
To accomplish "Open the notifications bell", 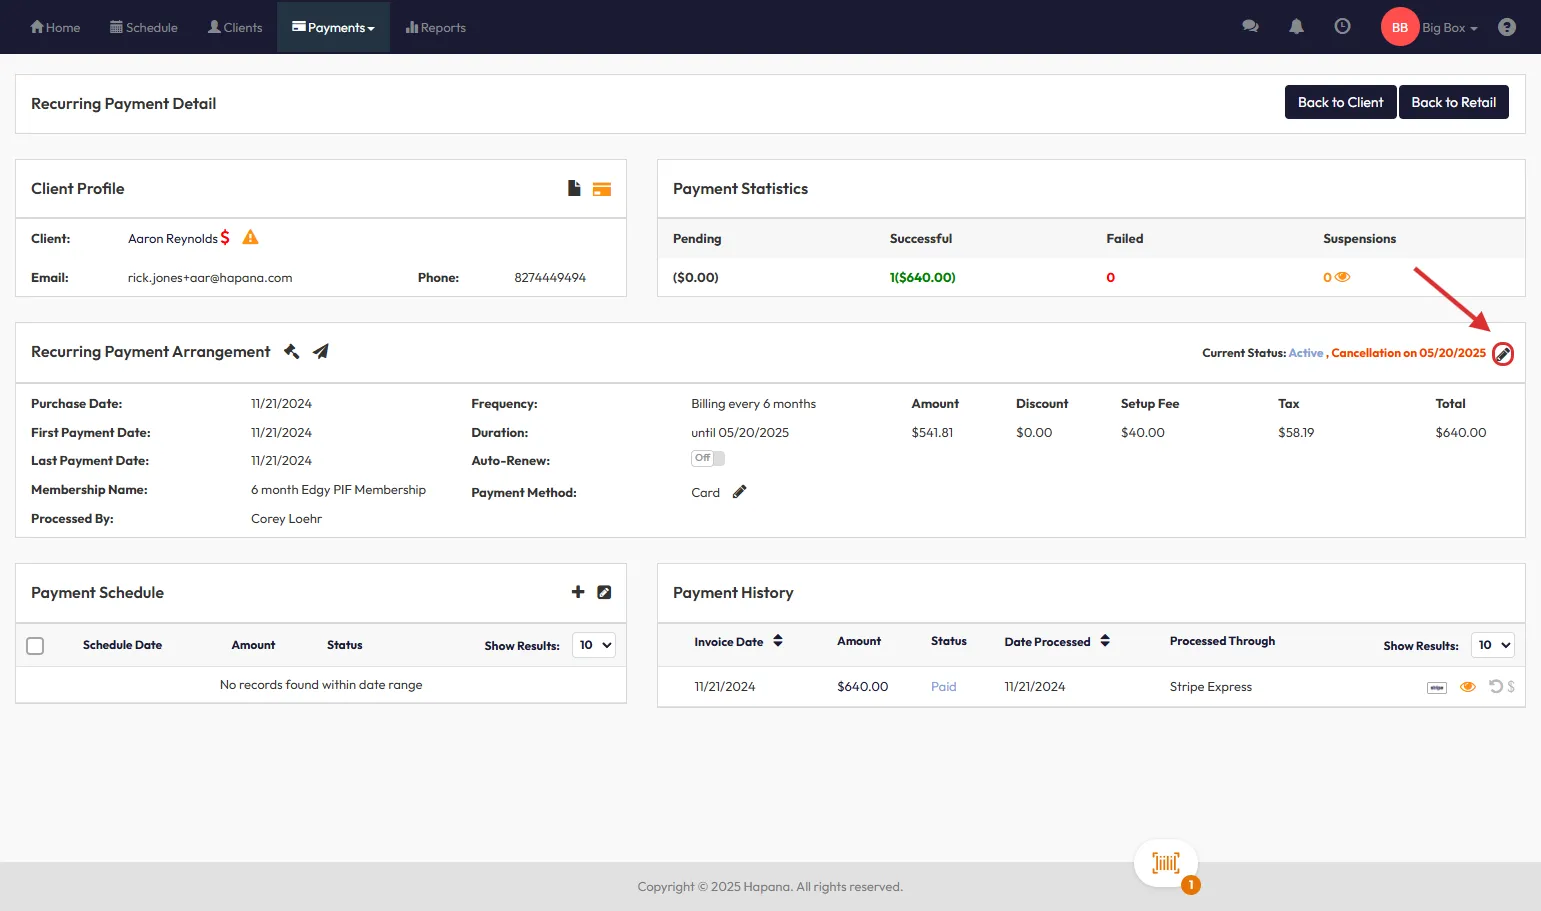I will [x=1296, y=27].
